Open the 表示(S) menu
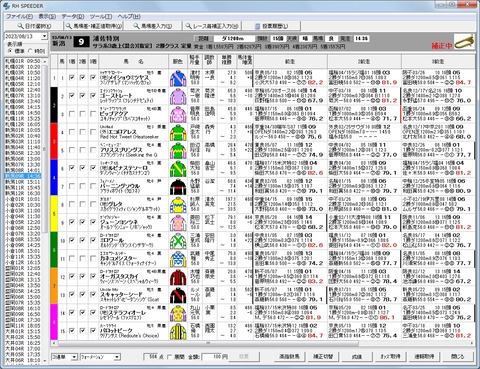 (x=47, y=16)
